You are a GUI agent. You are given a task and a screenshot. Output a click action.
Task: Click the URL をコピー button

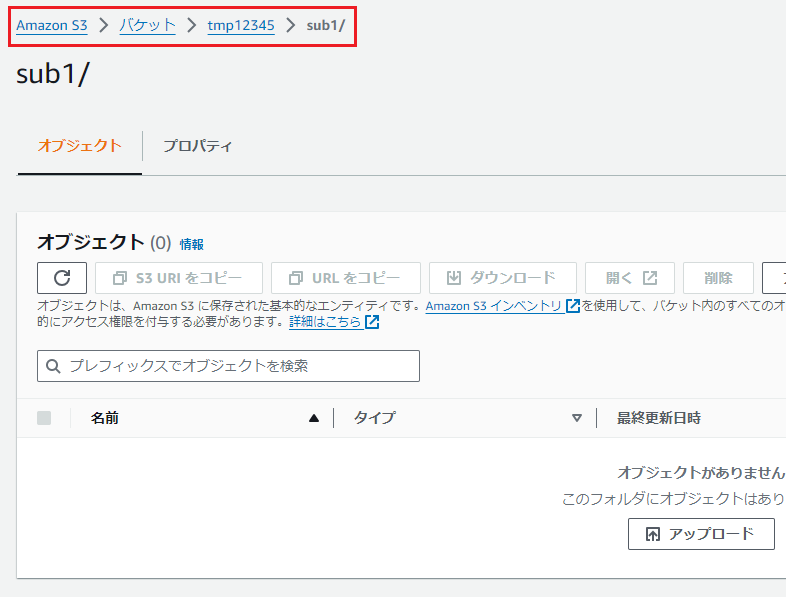pyautogui.click(x=346, y=278)
